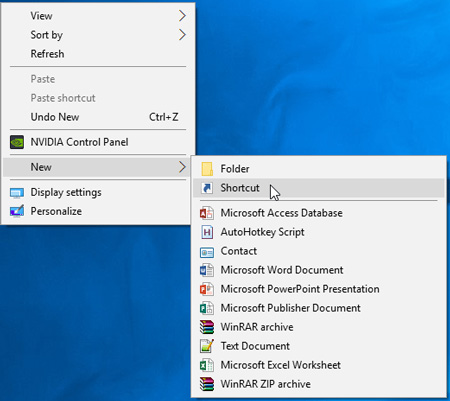This screenshot has height=401, width=450.
Task: Create a new Shortcut
Action: click(319, 188)
